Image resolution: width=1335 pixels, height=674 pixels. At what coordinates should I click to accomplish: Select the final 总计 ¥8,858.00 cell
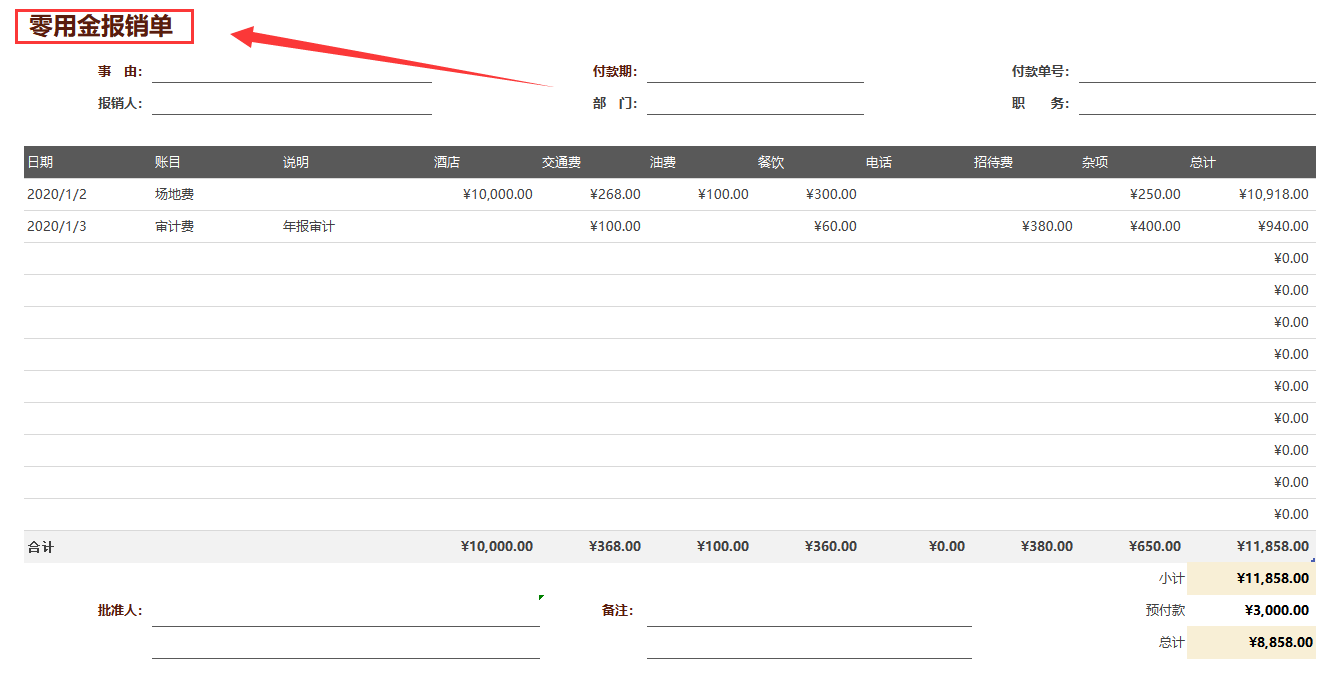click(x=1252, y=642)
